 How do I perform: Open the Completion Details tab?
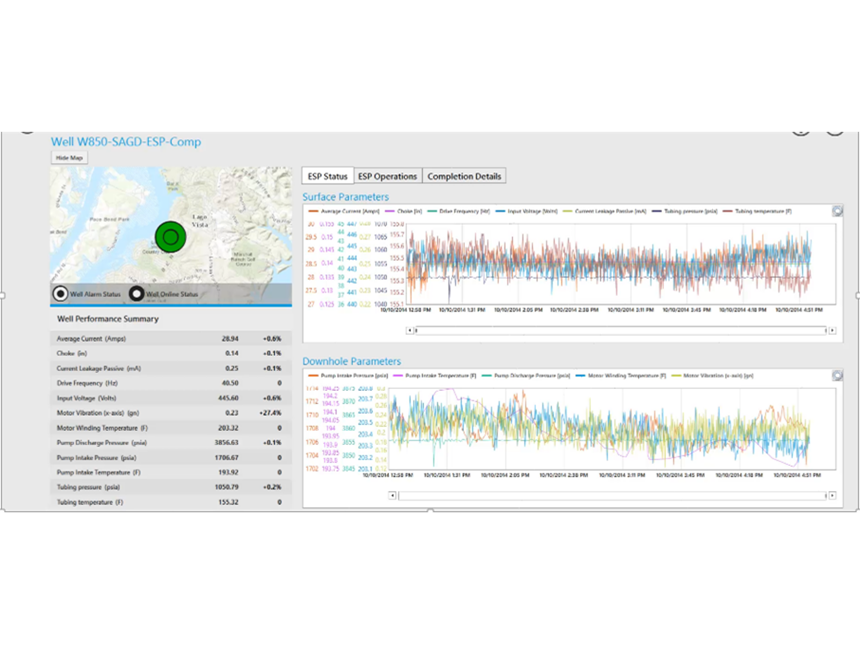click(x=464, y=176)
